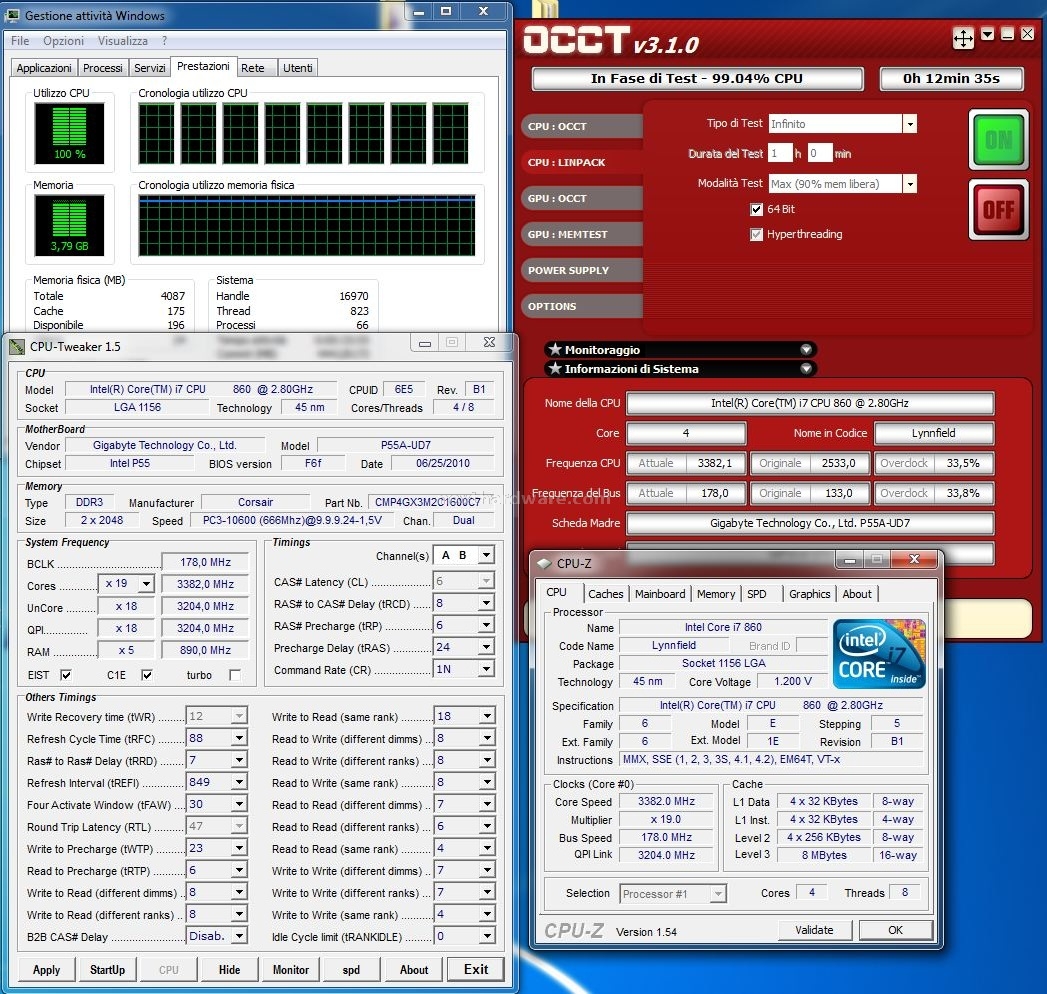Click the Apply button in CPU-Tweaker
The width and height of the screenshot is (1047, 994).
pos(46,969)
